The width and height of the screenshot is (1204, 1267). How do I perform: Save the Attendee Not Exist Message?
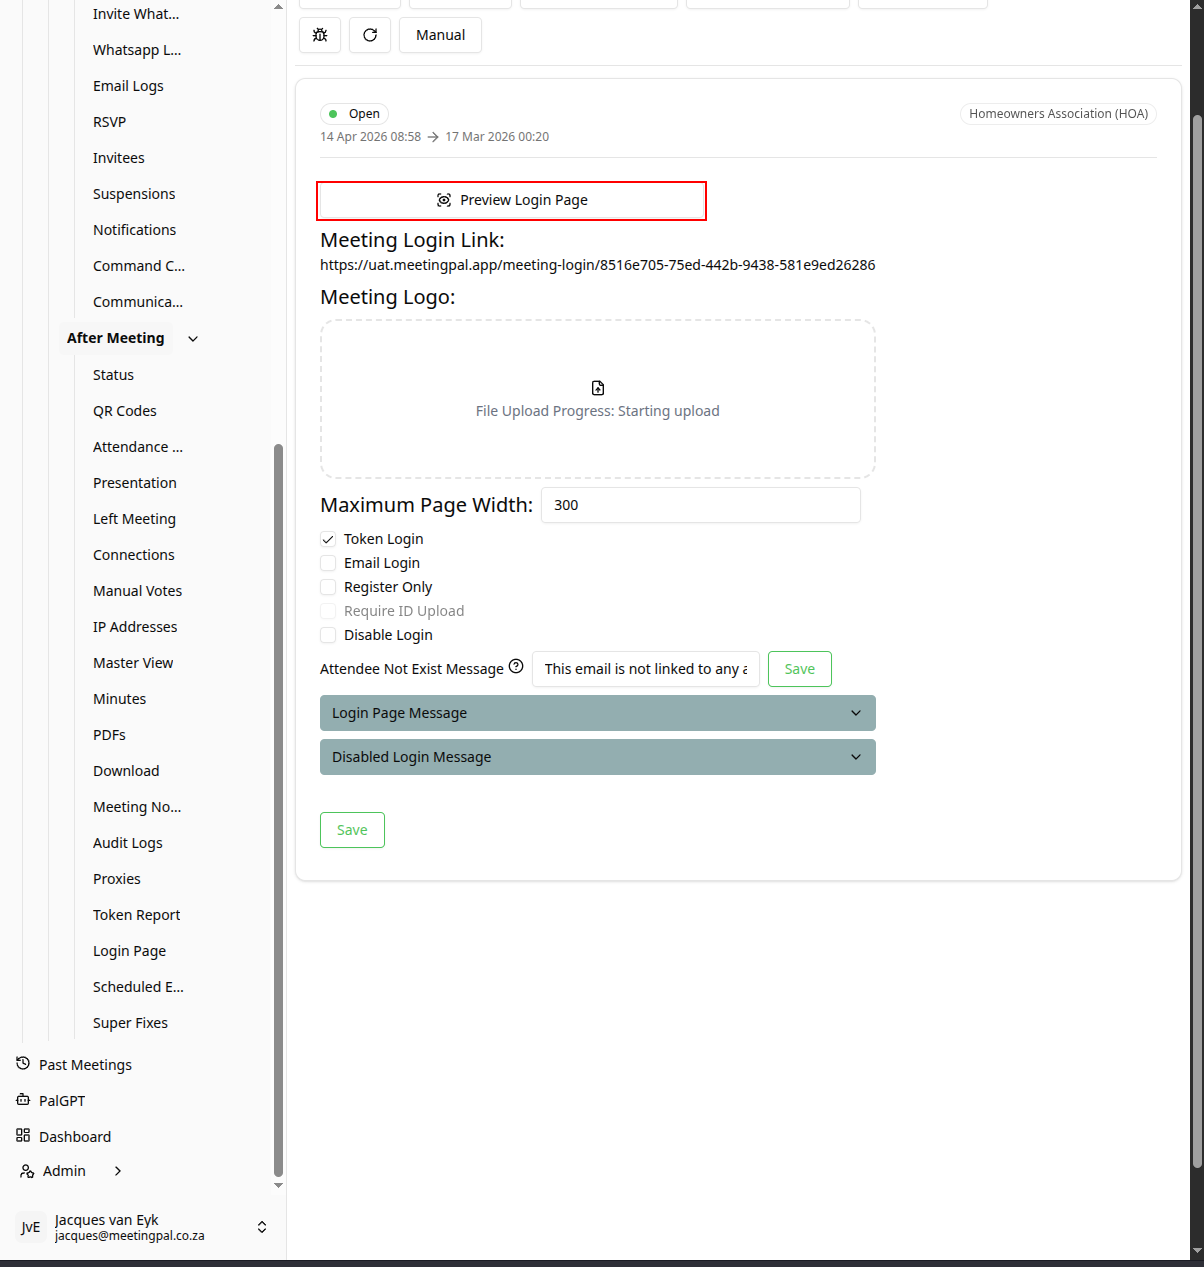pos(800,669)
